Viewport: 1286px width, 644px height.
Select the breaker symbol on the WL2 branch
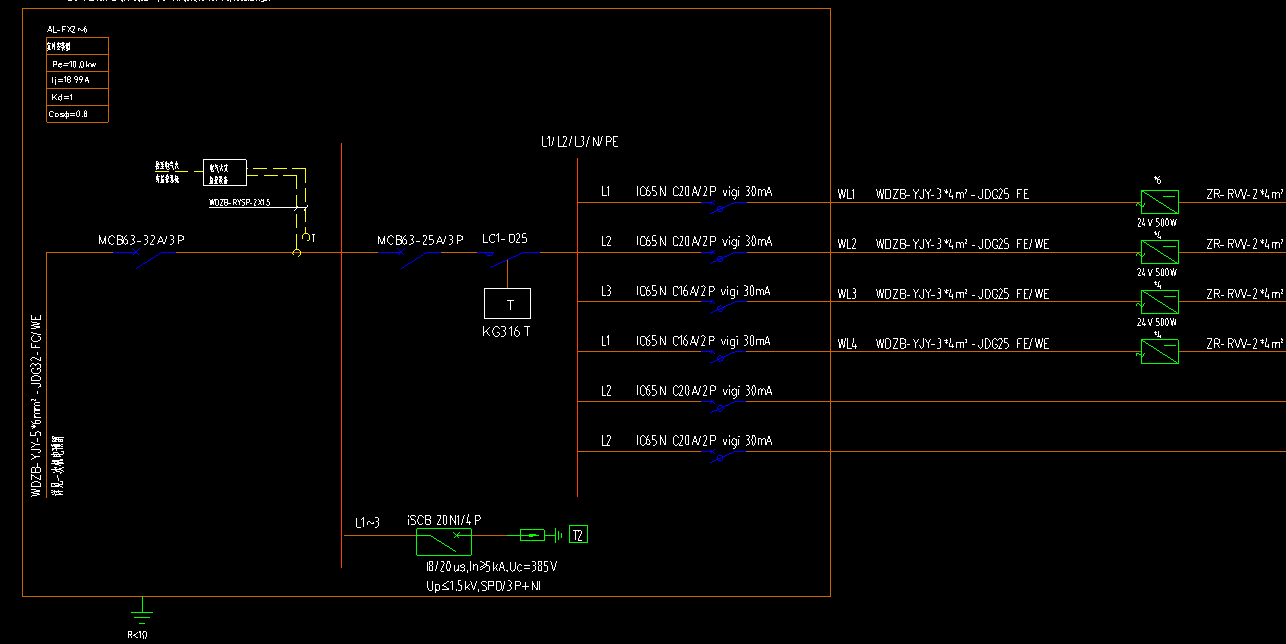pos(726,257)
